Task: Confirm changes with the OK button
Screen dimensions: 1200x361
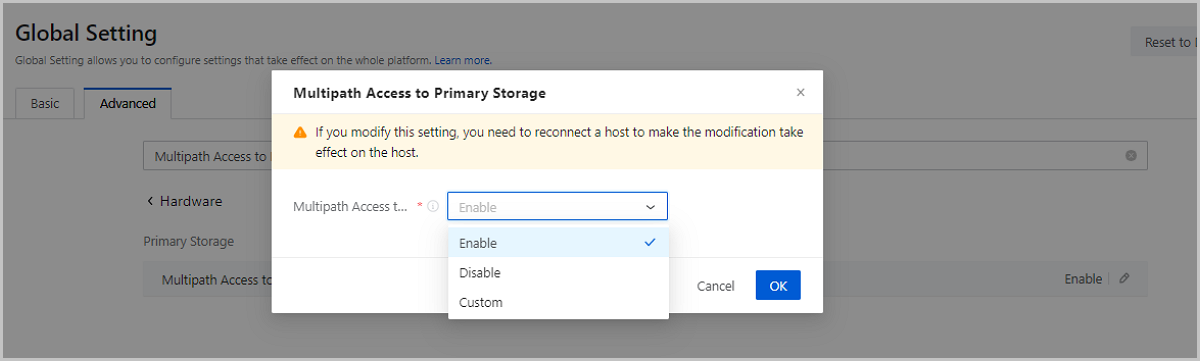Action: point(778,286)
